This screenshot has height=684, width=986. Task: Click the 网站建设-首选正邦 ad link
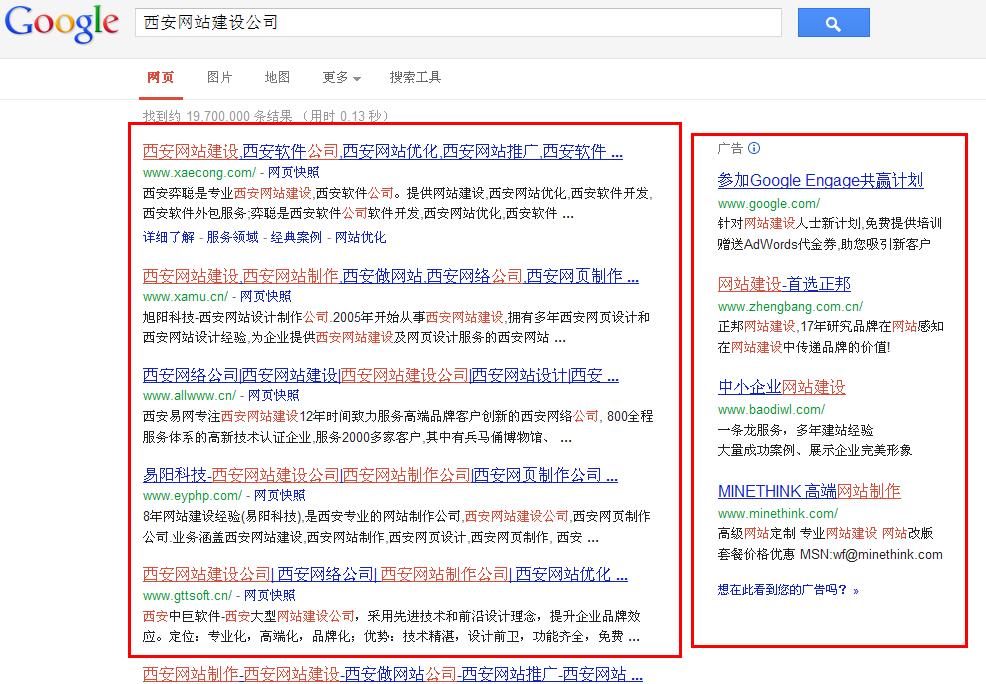tap(784, 284)
